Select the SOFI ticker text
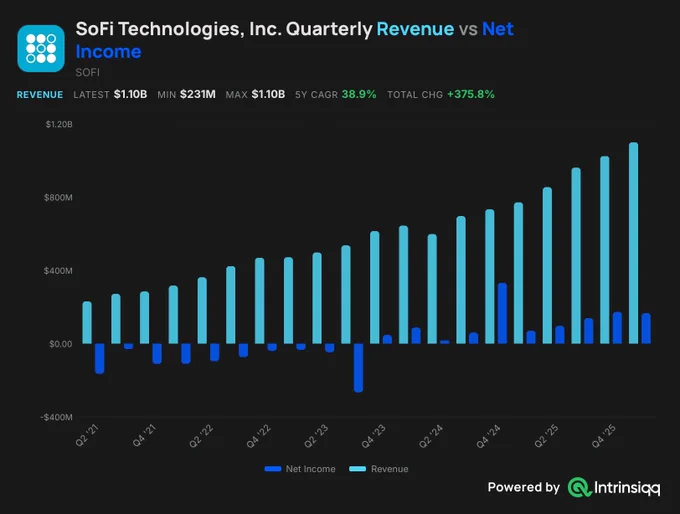 click(88, 72)
